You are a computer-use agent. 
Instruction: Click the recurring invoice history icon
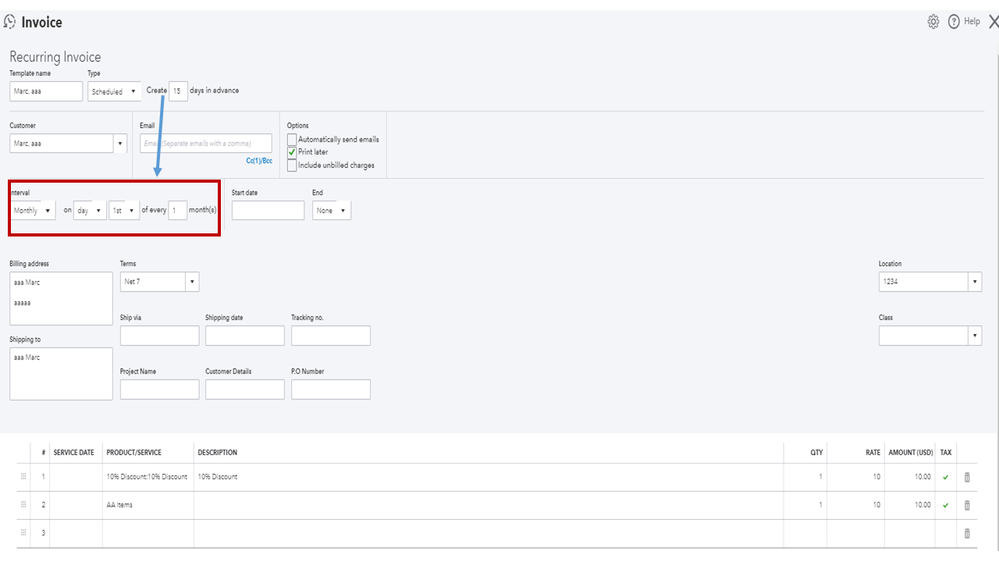(10, 22)
